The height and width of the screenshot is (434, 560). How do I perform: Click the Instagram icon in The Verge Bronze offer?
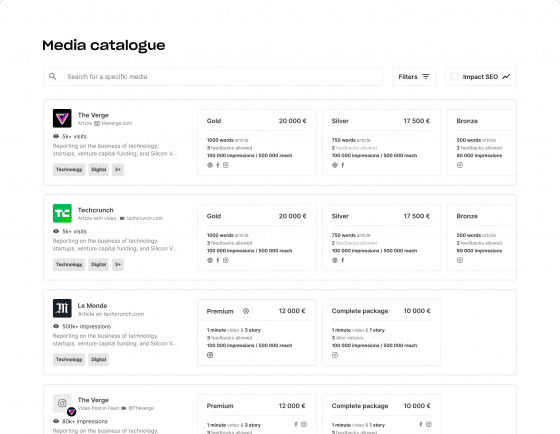(x=460, y=165)
